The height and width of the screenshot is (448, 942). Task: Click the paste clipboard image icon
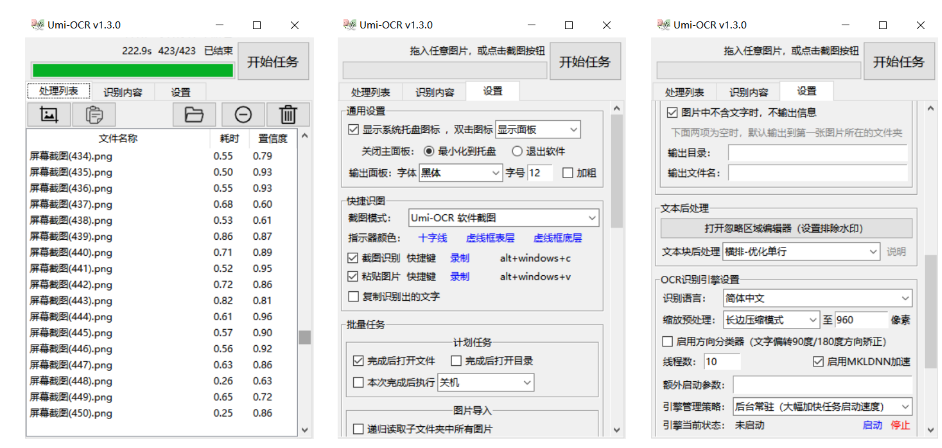[x=94, y=114]
